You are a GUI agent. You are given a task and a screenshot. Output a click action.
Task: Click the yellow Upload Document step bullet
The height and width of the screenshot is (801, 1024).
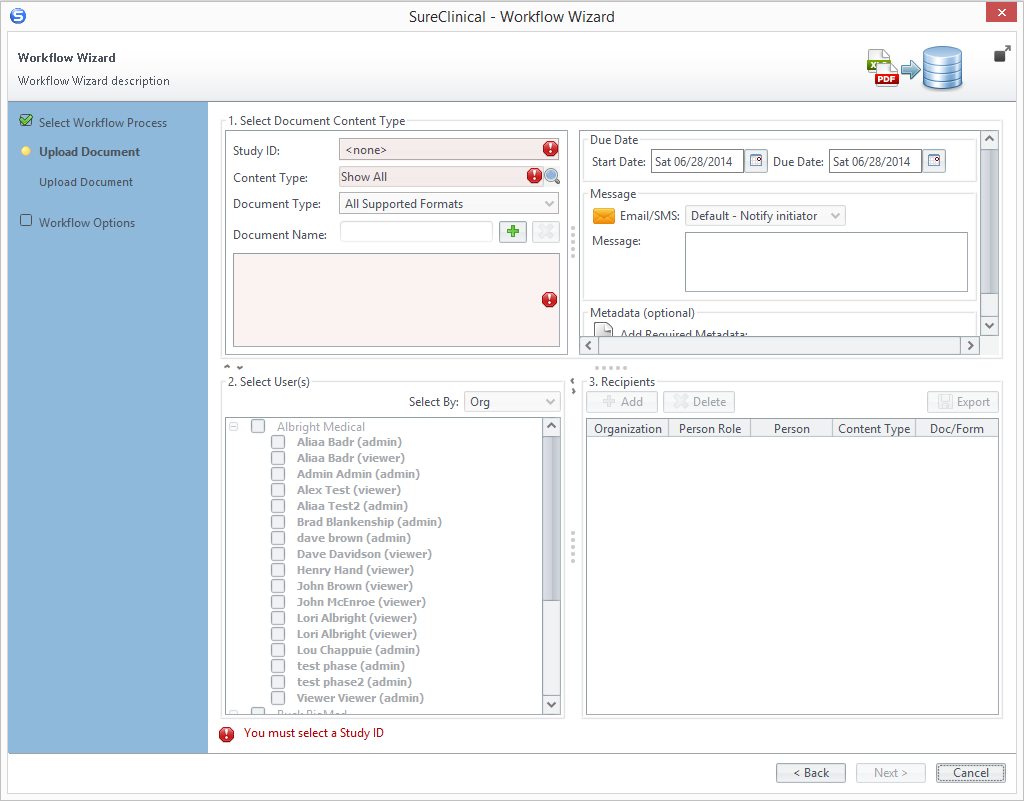pos(26,151)
